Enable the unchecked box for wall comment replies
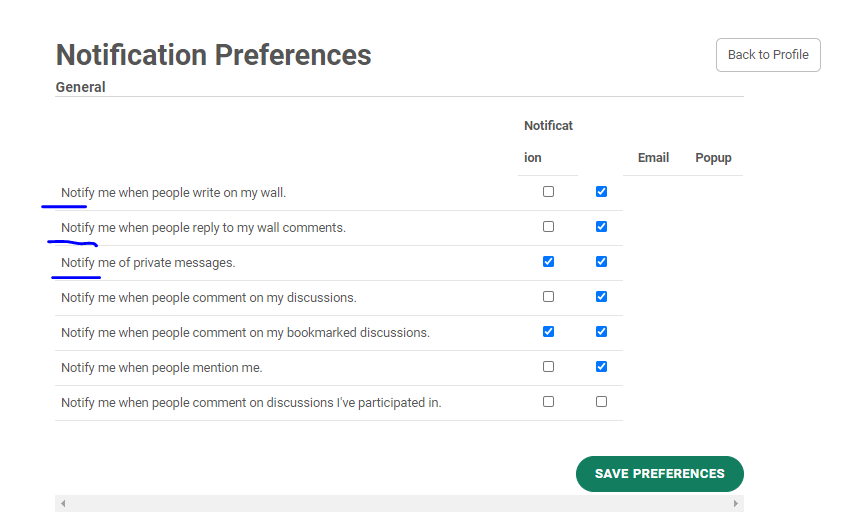Viewport: 851px width, 519px height. [x=548, y=227]
